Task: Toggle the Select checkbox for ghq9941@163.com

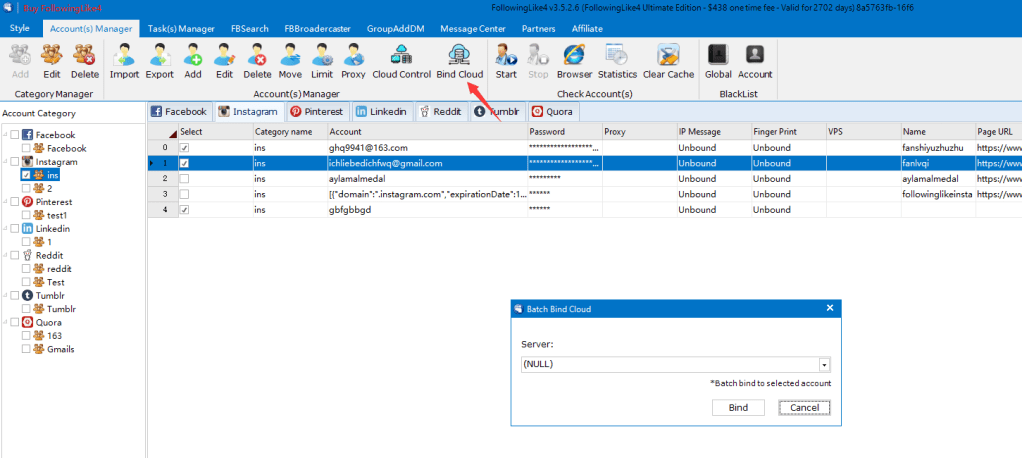Action: [x=184, y=147]
